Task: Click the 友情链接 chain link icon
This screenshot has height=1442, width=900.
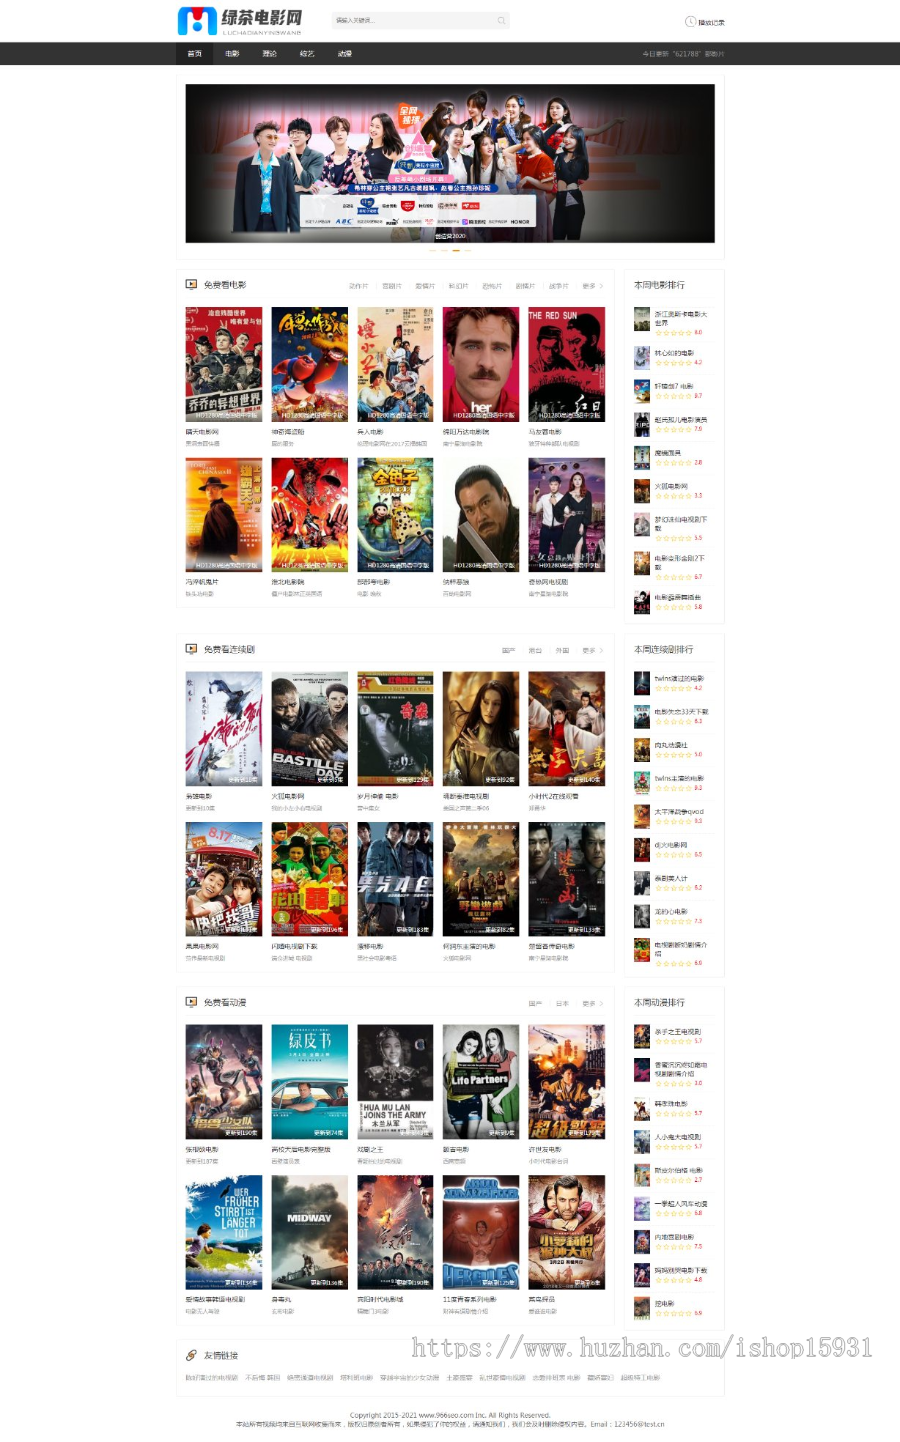Action: [x=191, y=1355]
